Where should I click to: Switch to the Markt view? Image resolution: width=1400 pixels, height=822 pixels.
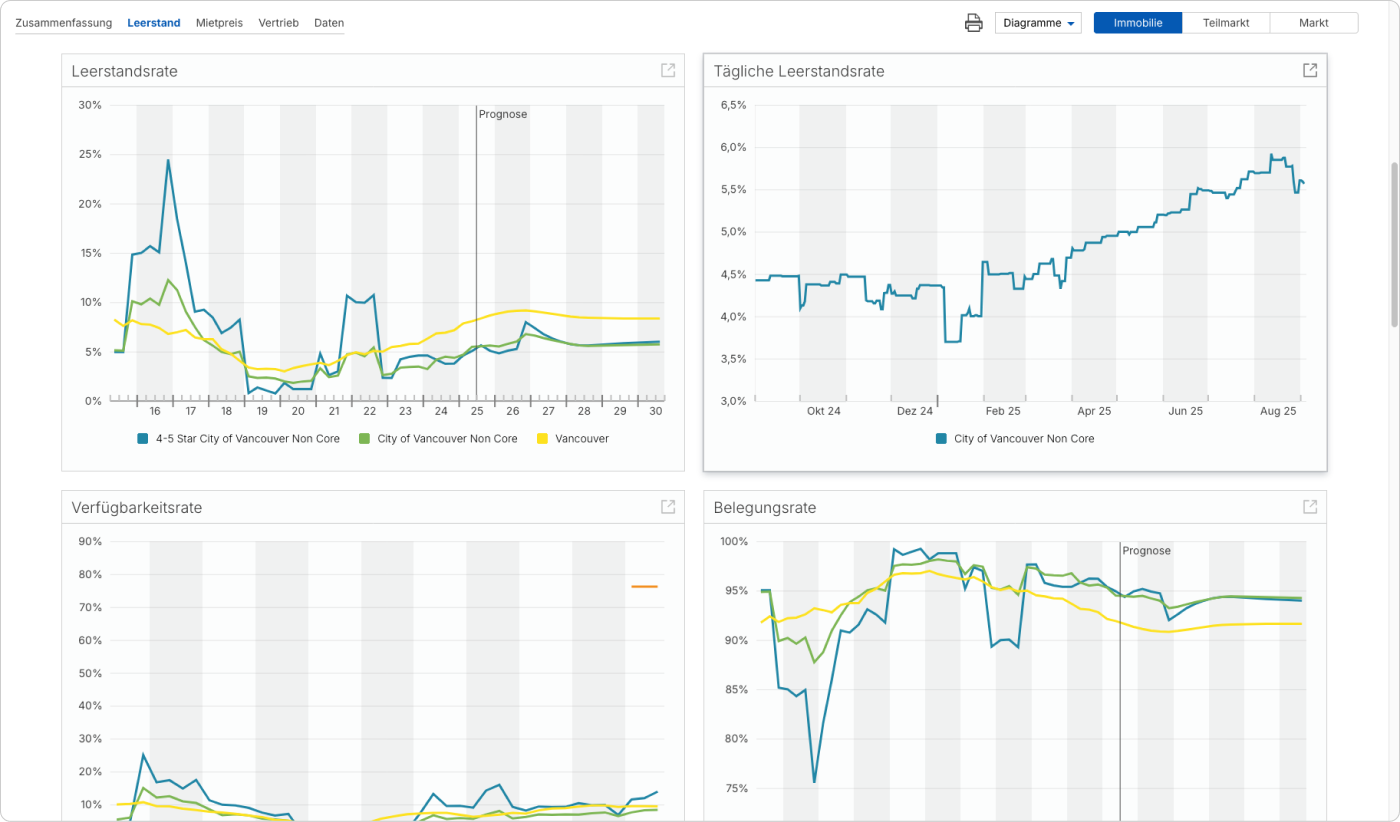1313,23
